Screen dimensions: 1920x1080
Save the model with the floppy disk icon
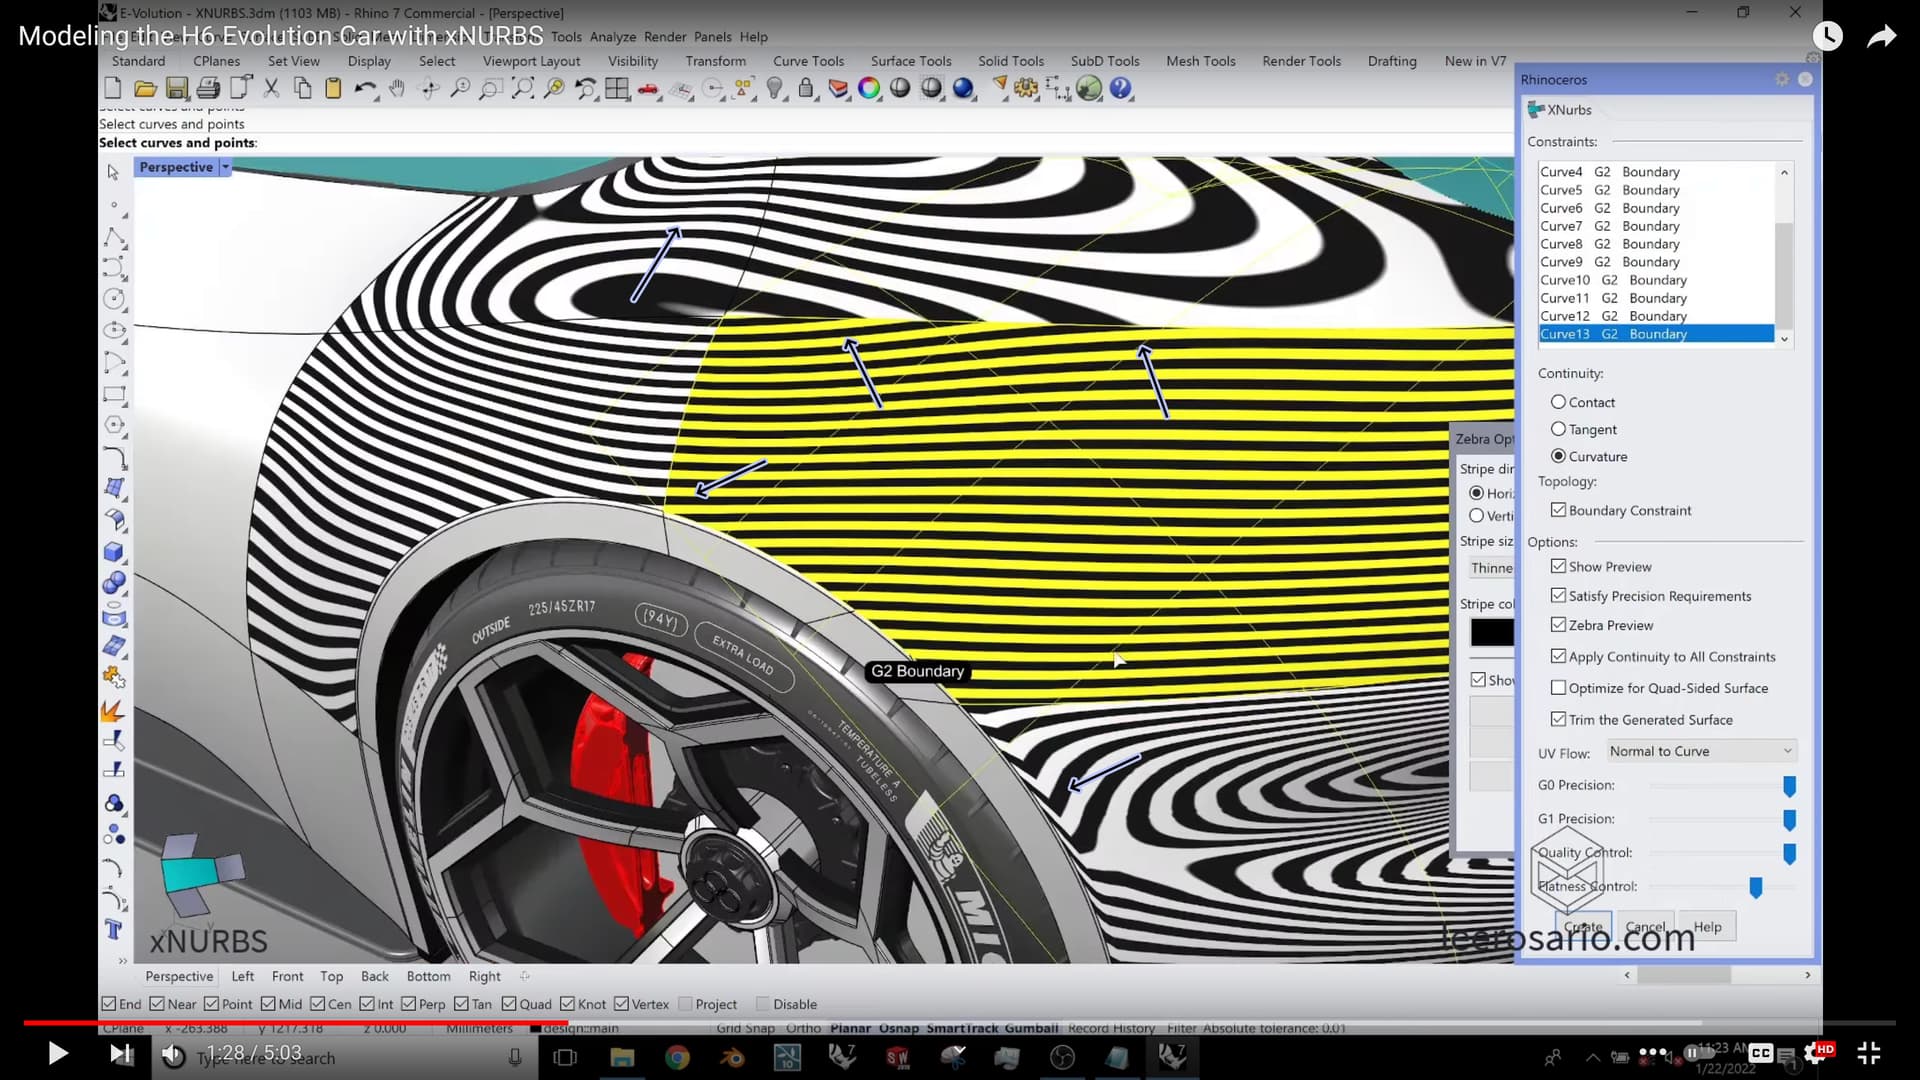tap(177, 89)
